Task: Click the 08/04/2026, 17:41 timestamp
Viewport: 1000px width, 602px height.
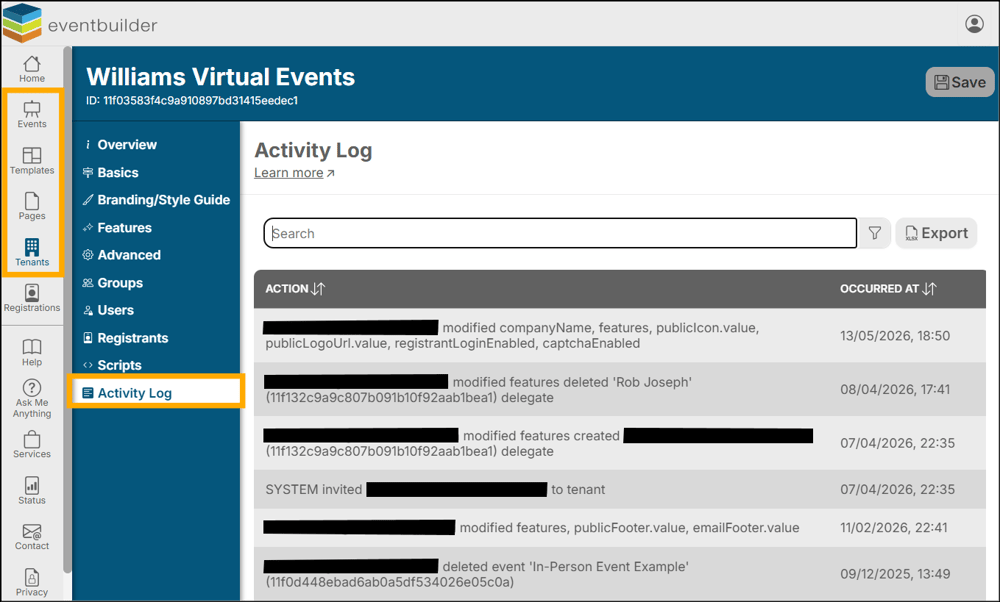Action: click(895, 389)
